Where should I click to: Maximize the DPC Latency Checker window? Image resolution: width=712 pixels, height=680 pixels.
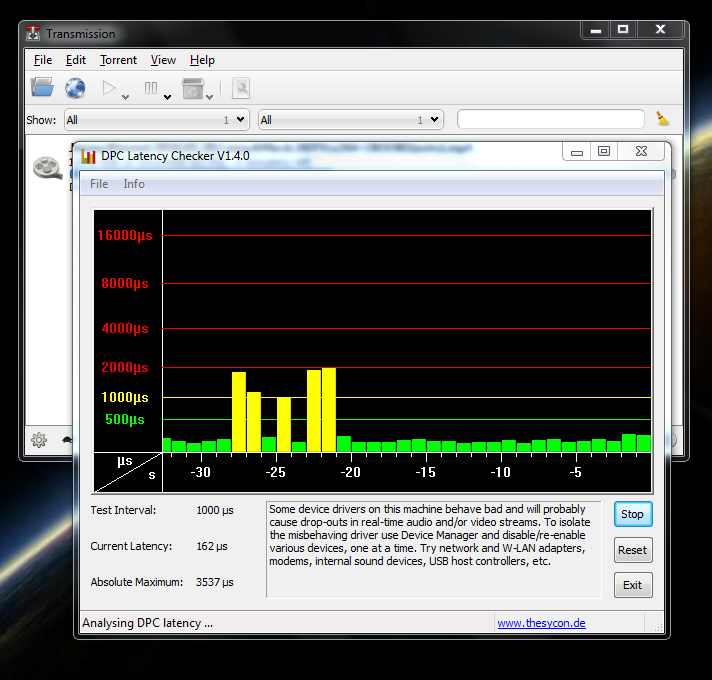tap(603, 151)
